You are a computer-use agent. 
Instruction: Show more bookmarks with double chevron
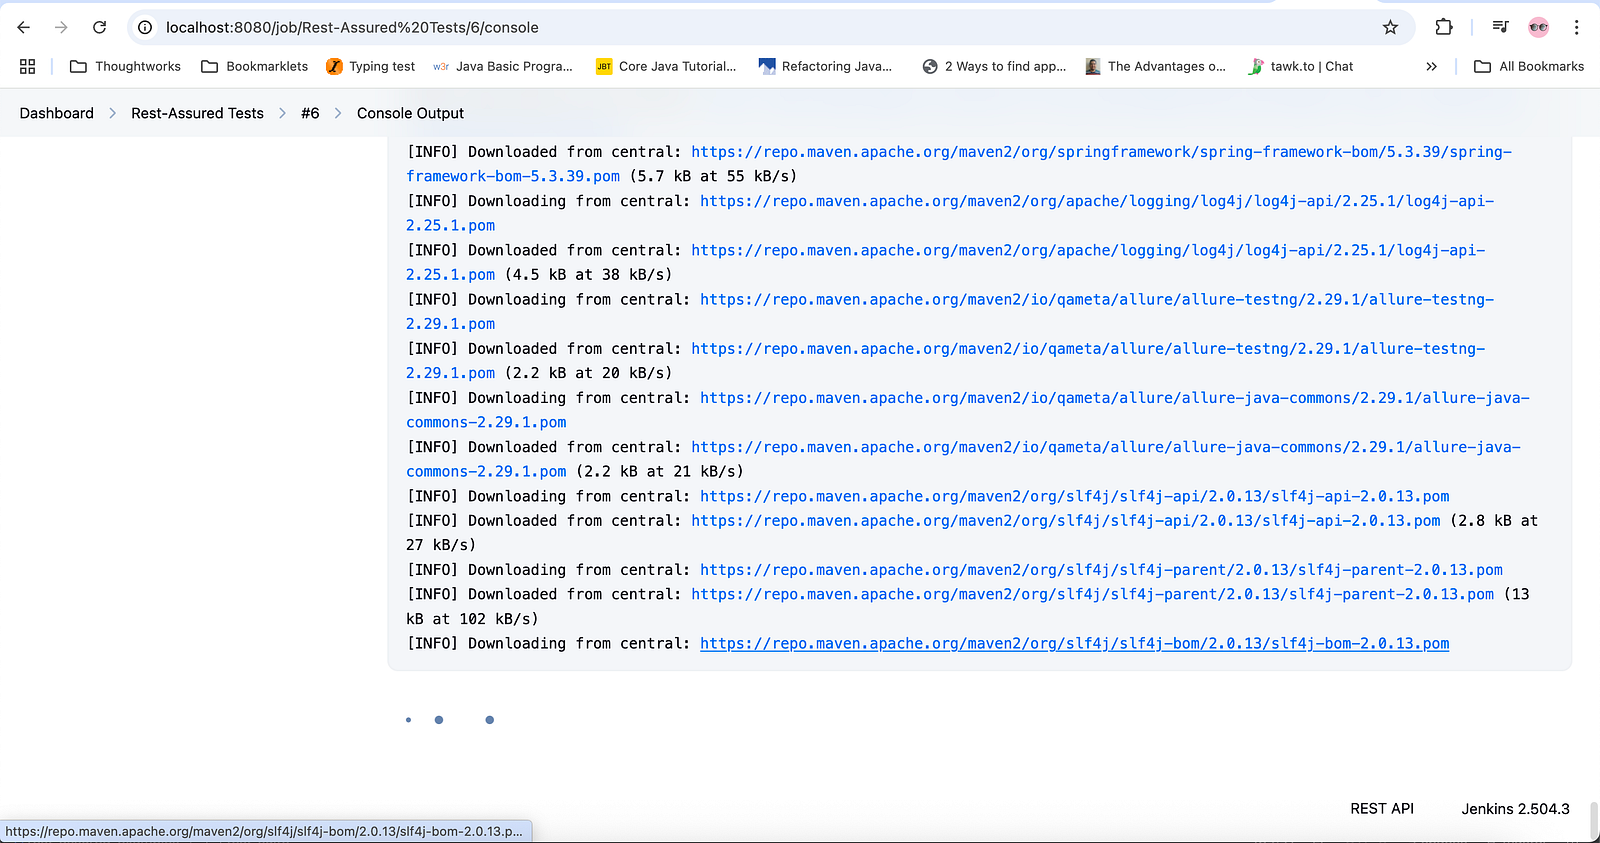[1431, 66]
